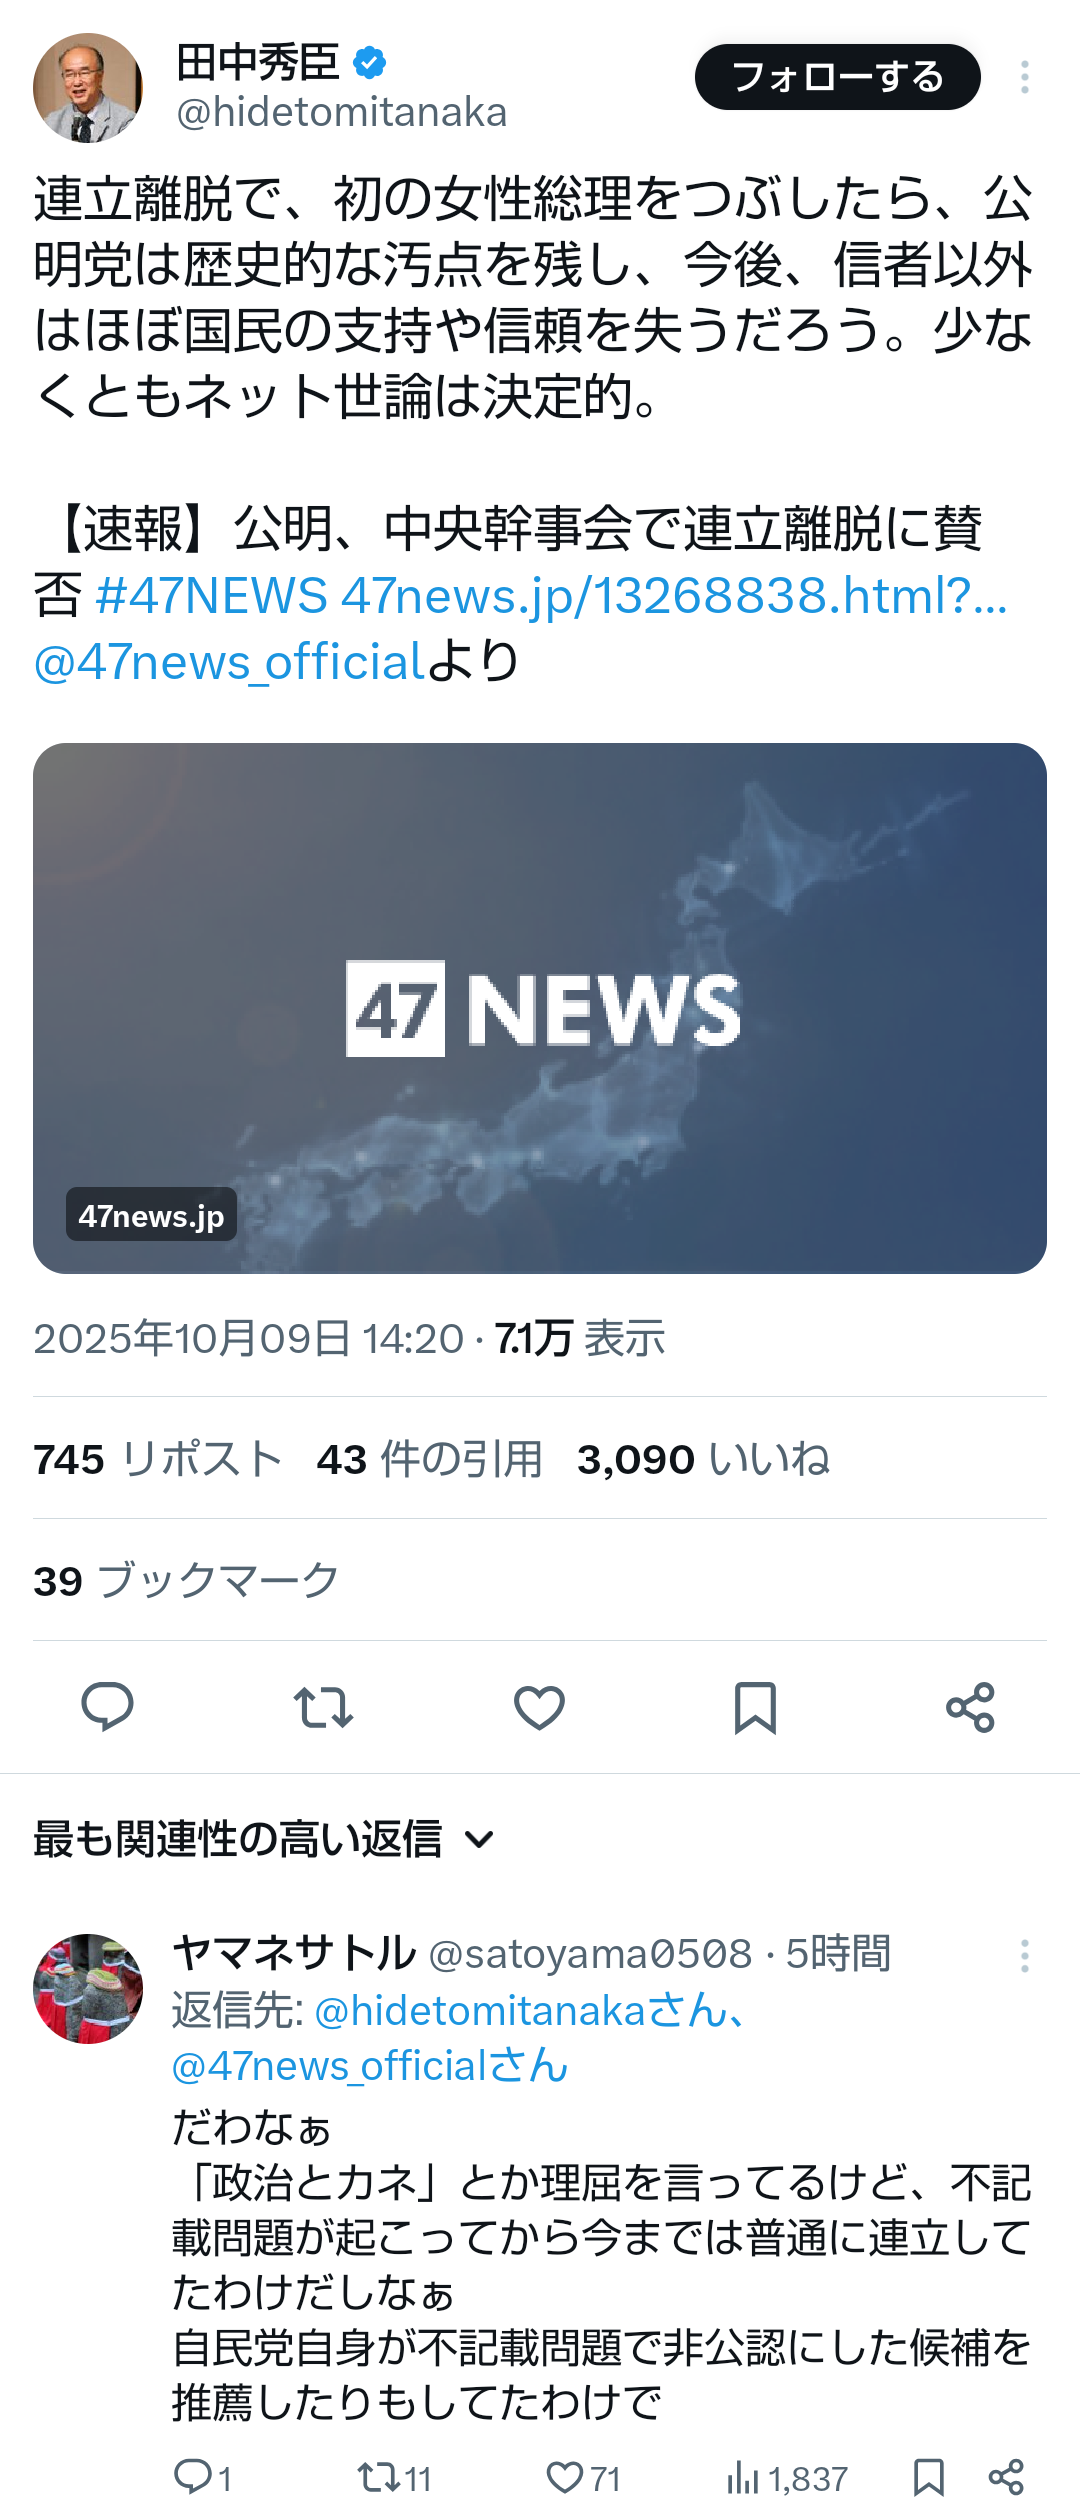Repost ヤマネサトル's reply
Screen dimensions: 1080x2515
pyautogui.click(x=394, y=2478)
